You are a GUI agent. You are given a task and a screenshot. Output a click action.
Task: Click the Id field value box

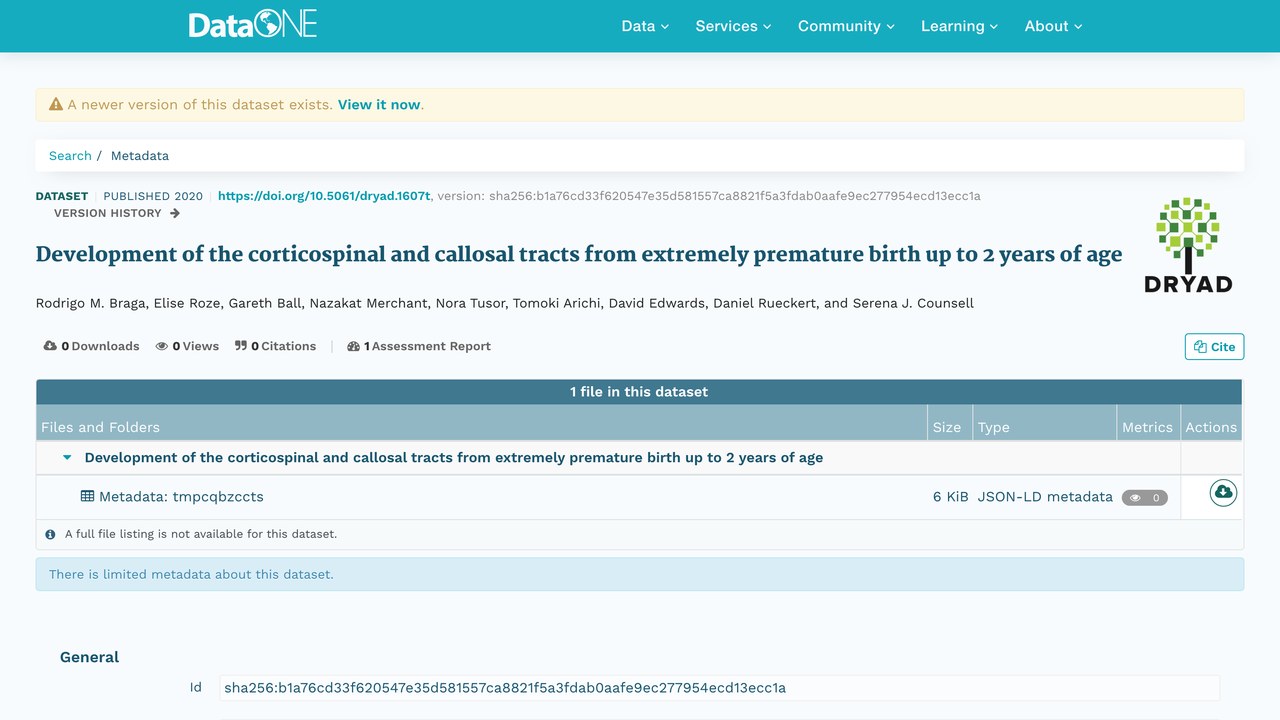719,688
